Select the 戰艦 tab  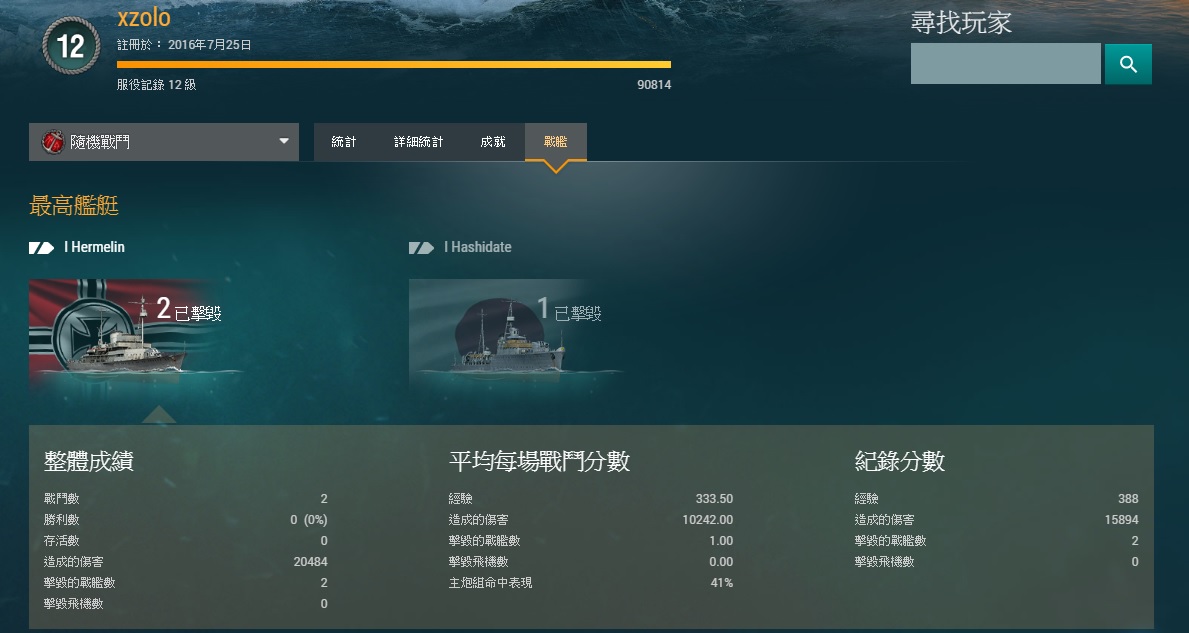point(555,142)
